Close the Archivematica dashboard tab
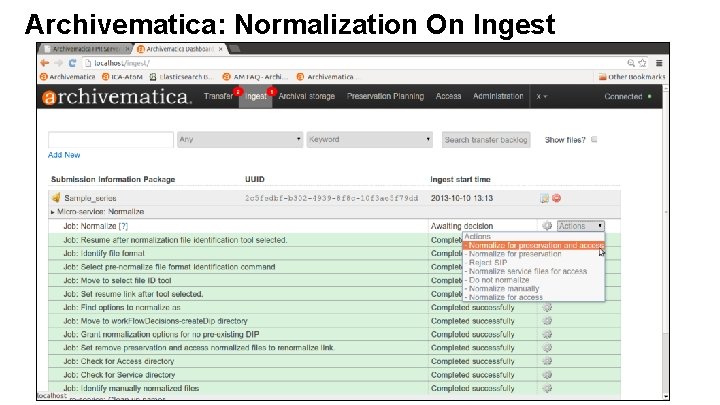This screenshot has height=405, width=720. (221, 49)
